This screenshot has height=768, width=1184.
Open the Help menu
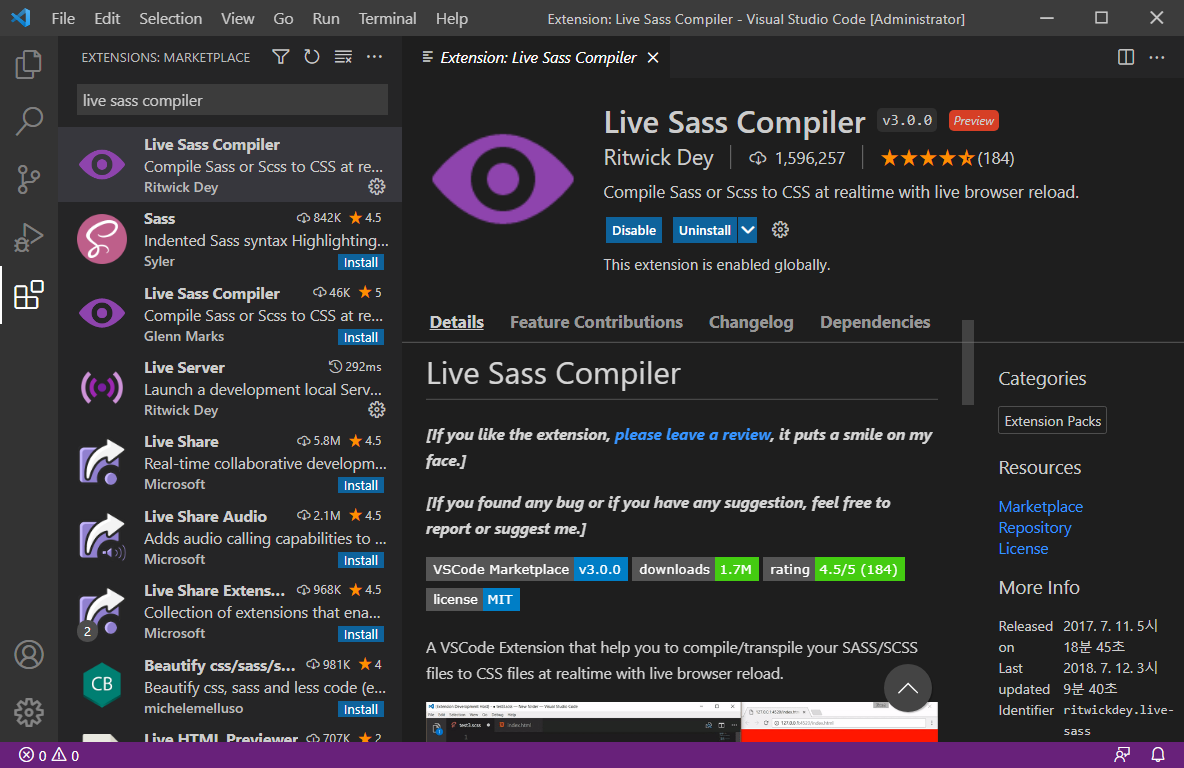452,18
